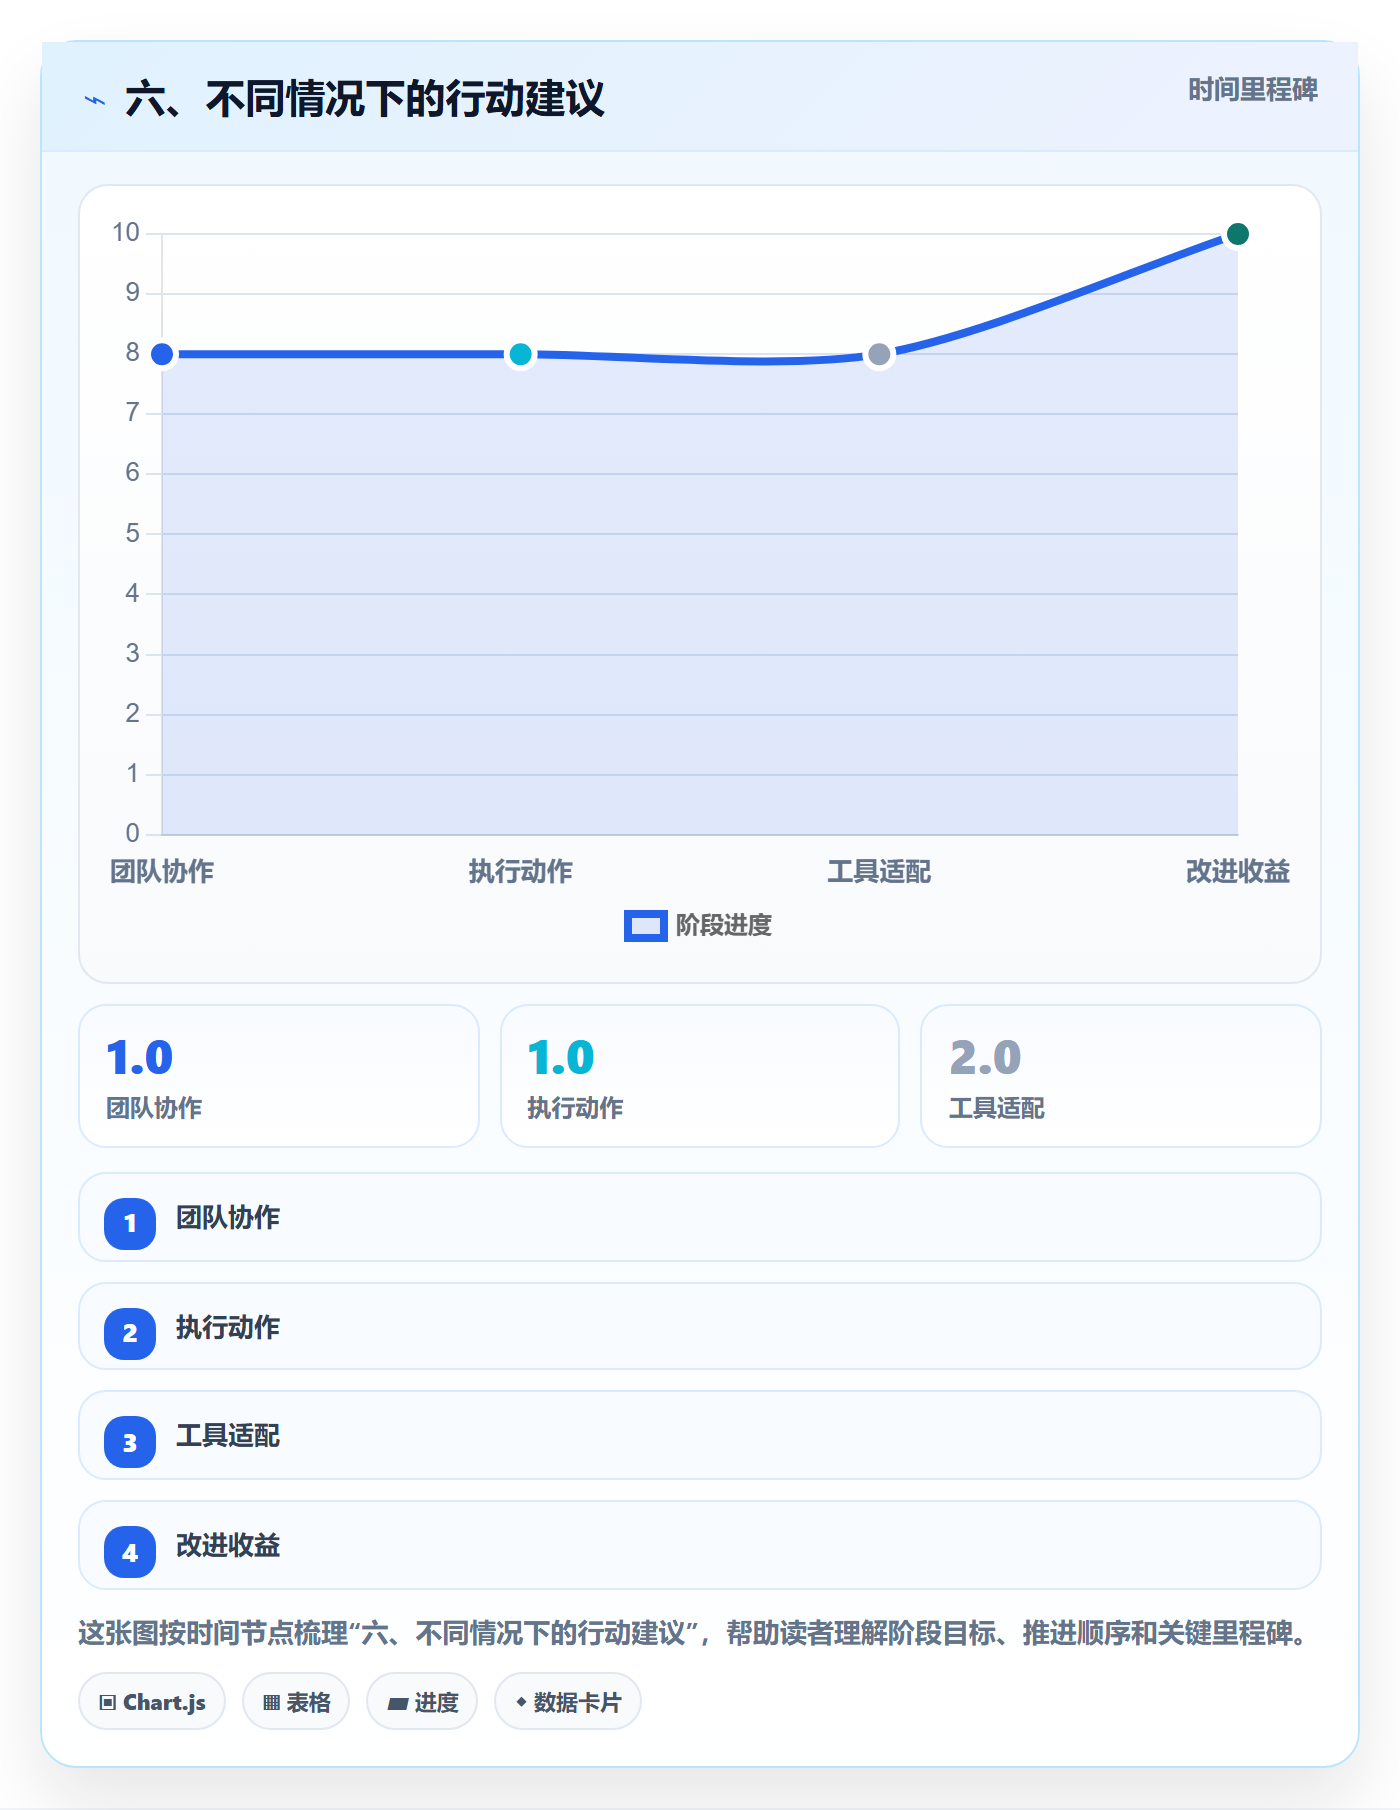Click the title 六、不同情况下的行动建议
Image resolution: width=1400 pixels, height=1810 pixels.
pos(365,100)
